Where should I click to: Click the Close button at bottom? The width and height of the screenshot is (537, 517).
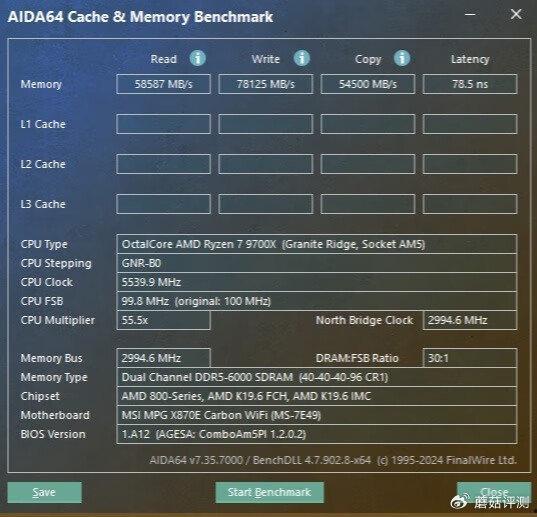(x=494, y=492)
